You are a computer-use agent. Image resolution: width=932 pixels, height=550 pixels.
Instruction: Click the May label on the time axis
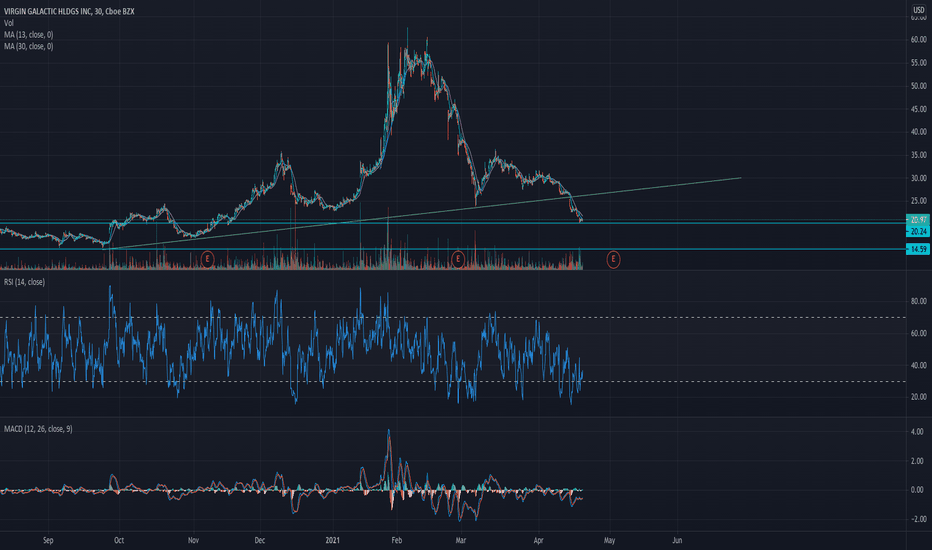[609, 540]
